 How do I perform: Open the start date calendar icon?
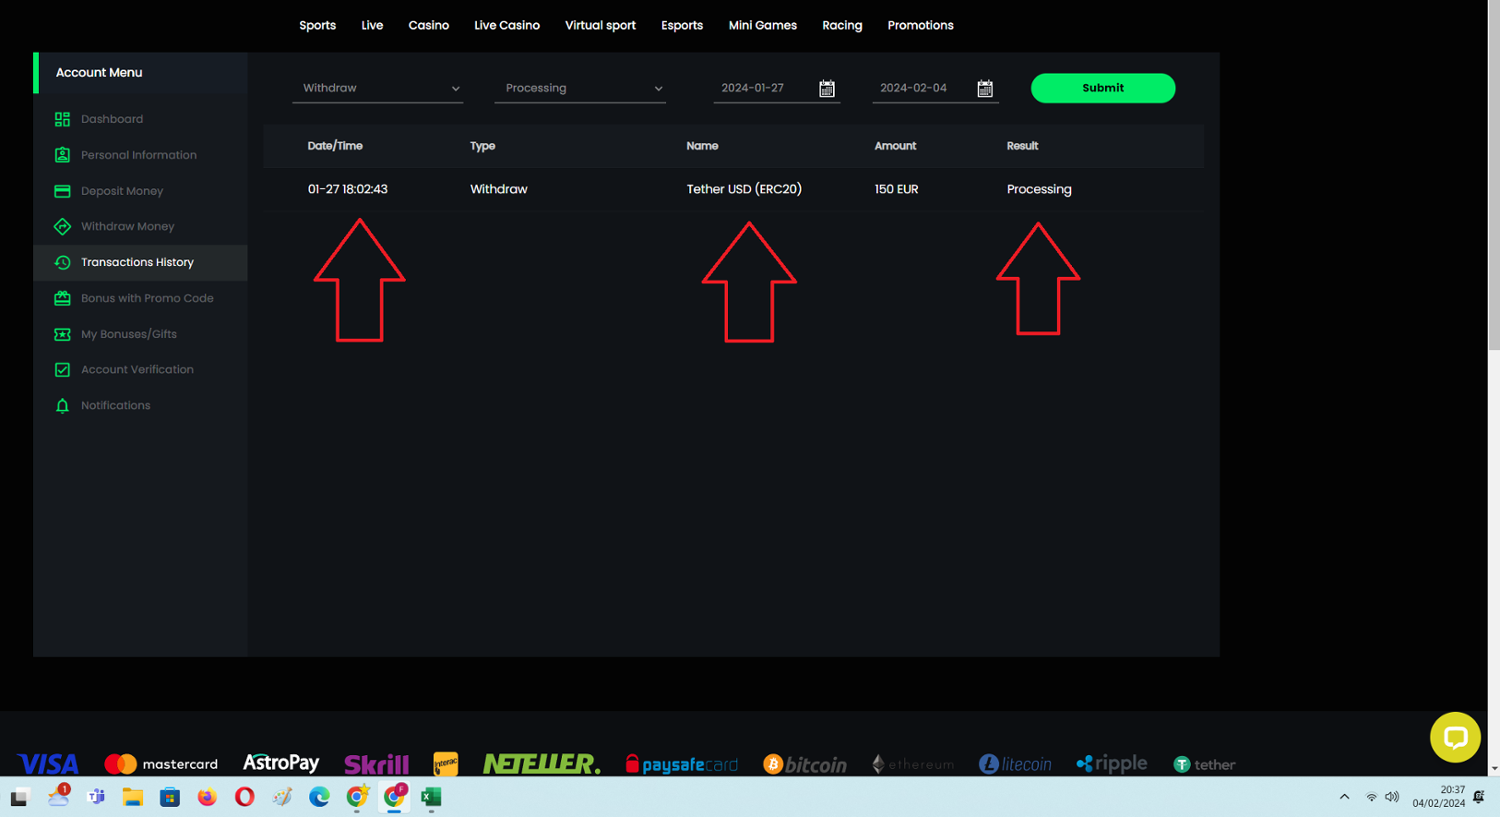[827, 89]
